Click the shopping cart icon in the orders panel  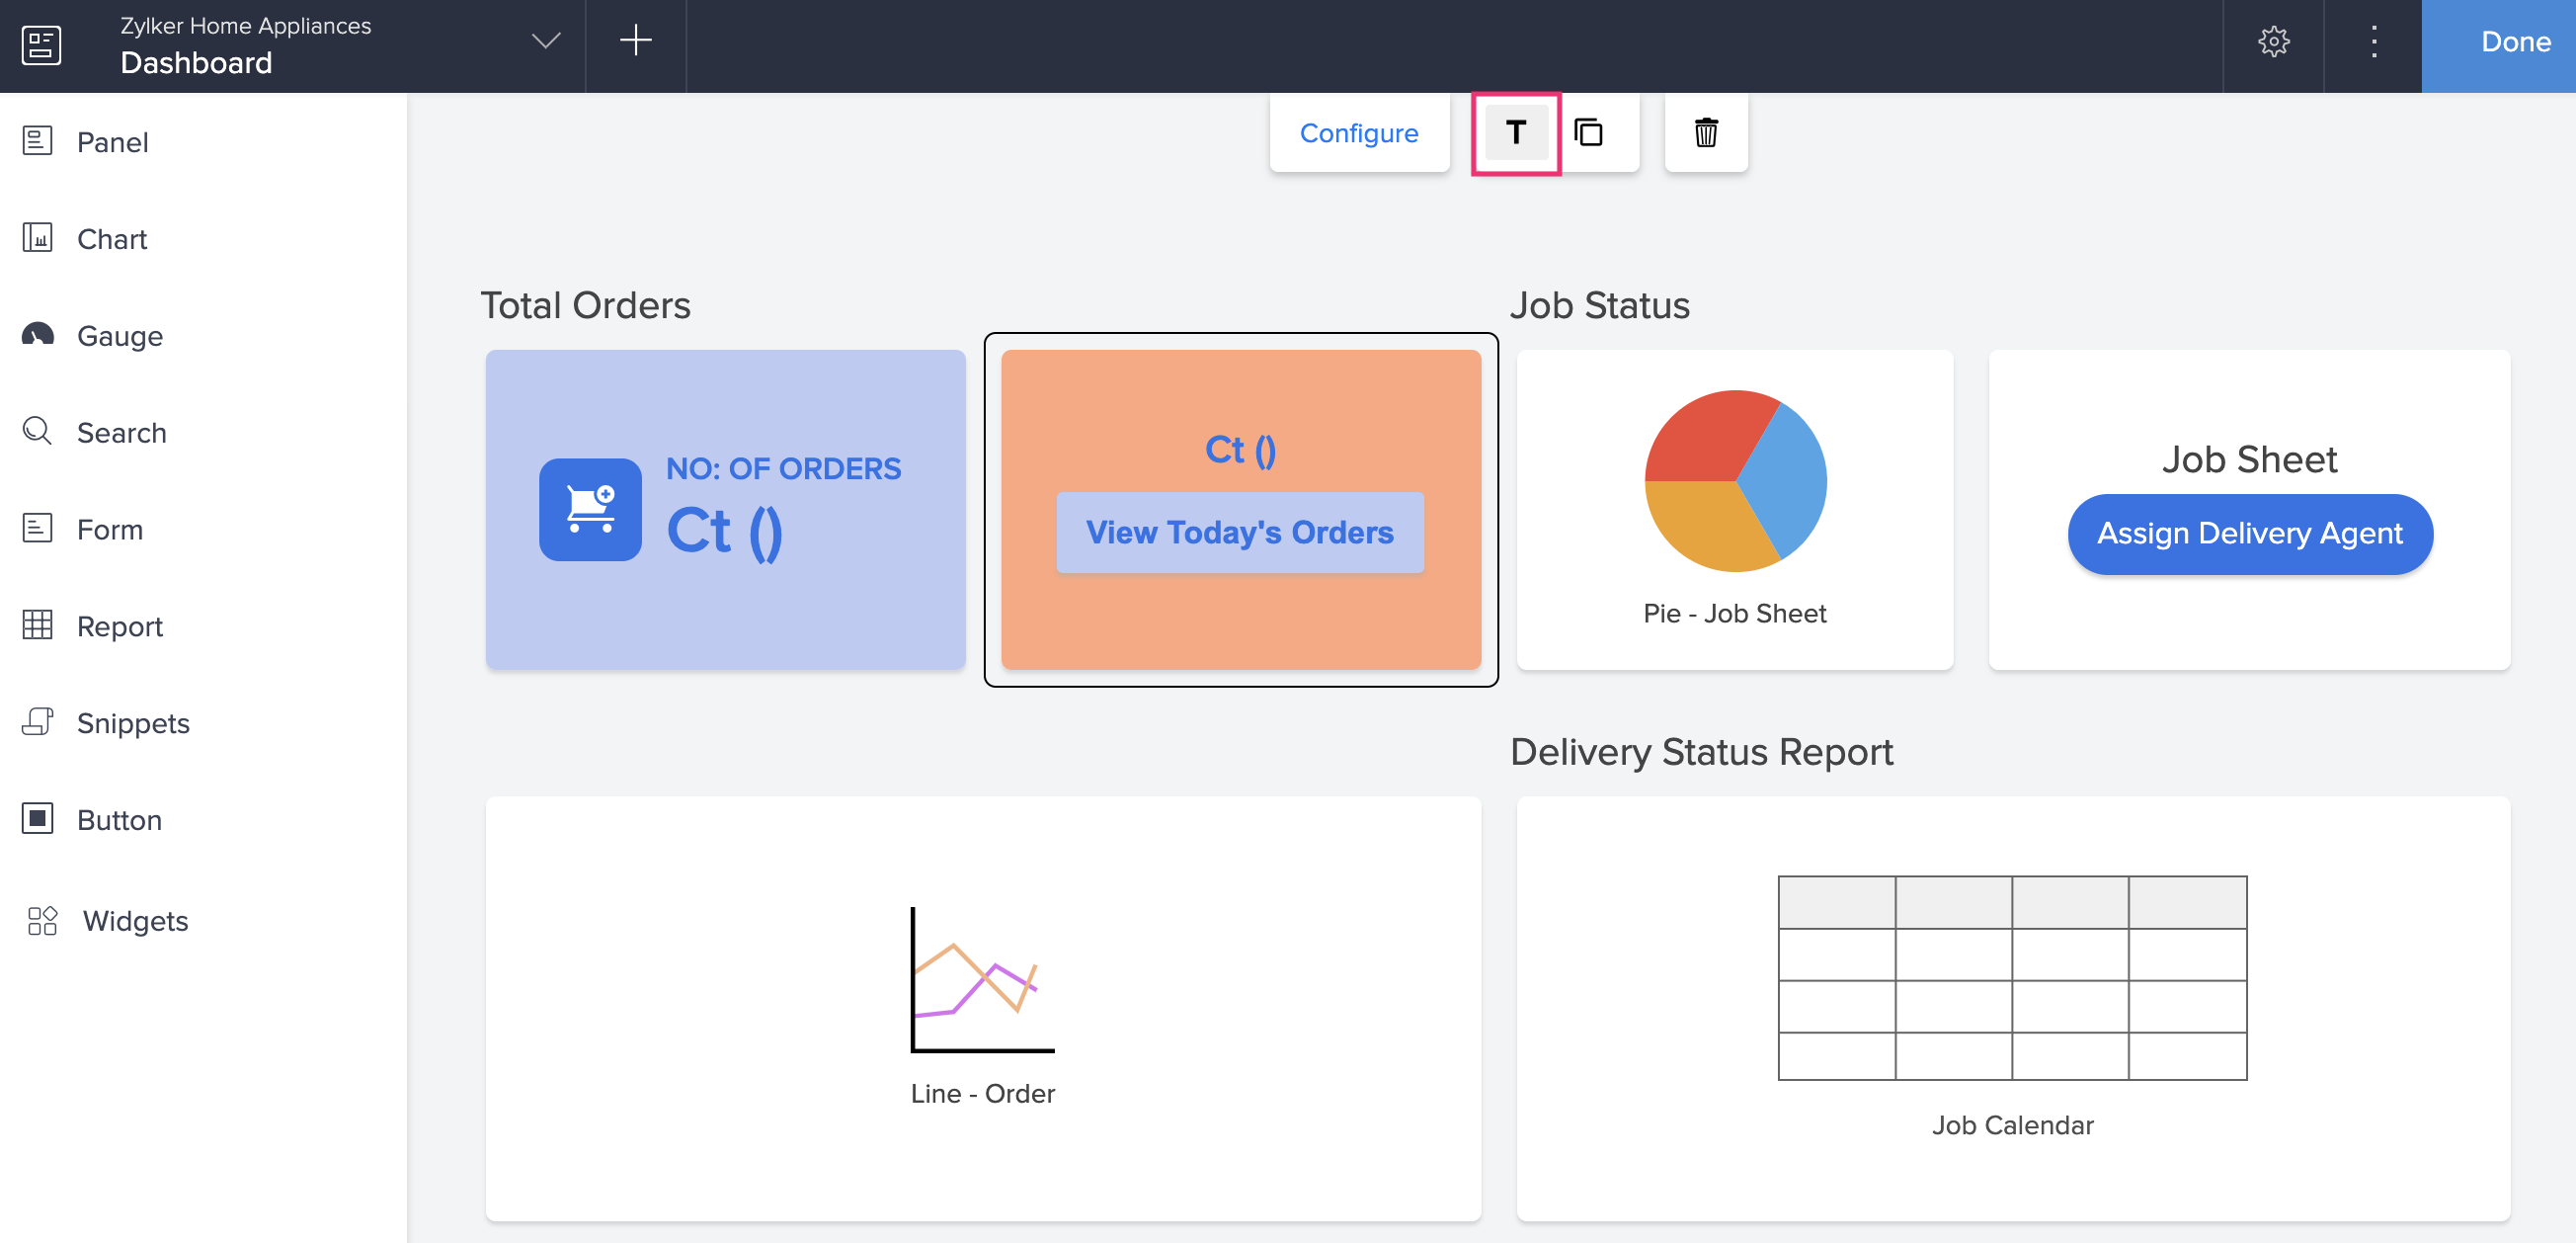click(x=590, y=509)
